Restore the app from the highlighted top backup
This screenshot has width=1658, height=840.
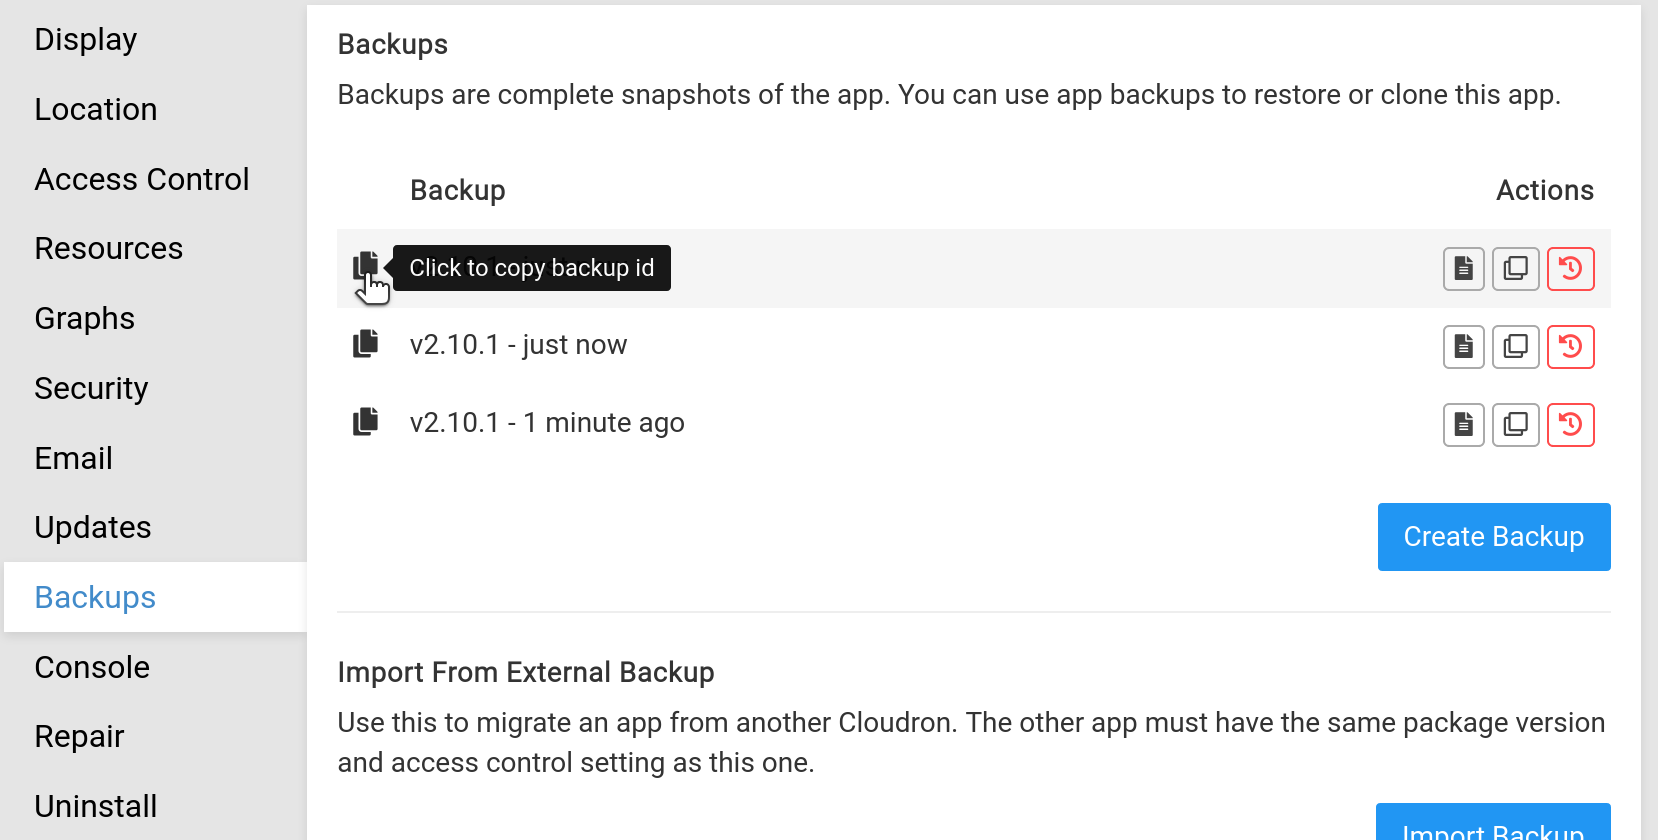coord(1570,269)
